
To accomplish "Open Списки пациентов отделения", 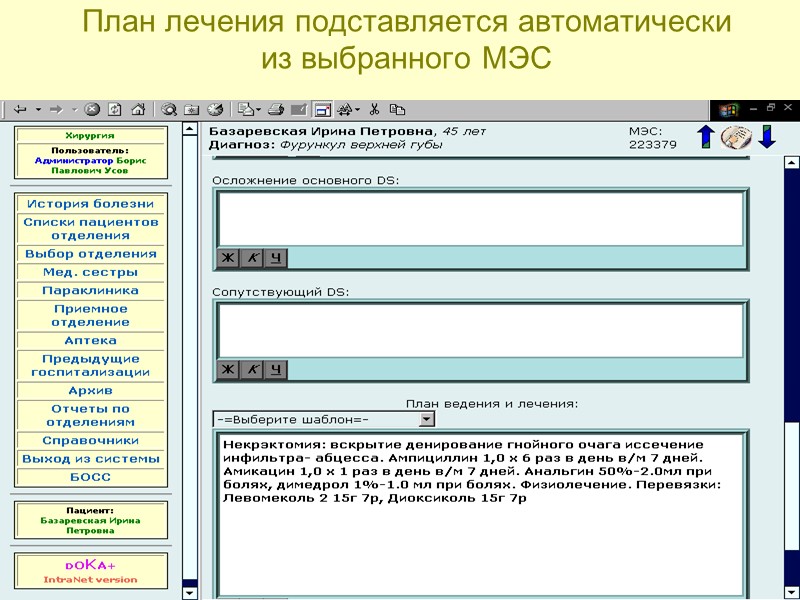I will tap(90, 229).
